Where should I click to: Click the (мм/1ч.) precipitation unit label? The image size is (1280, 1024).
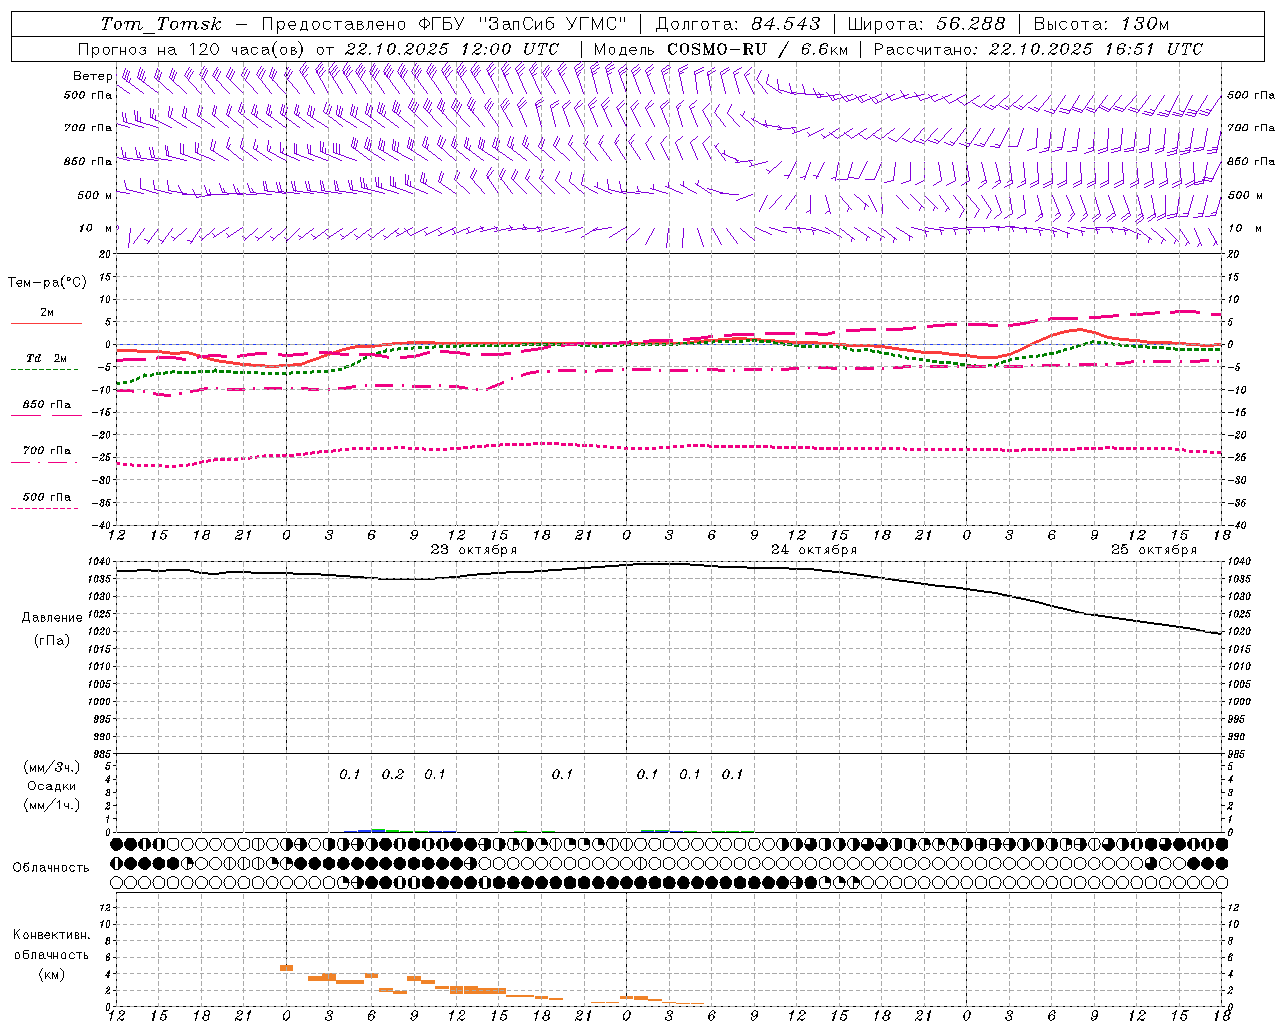[x=52, y=805]
